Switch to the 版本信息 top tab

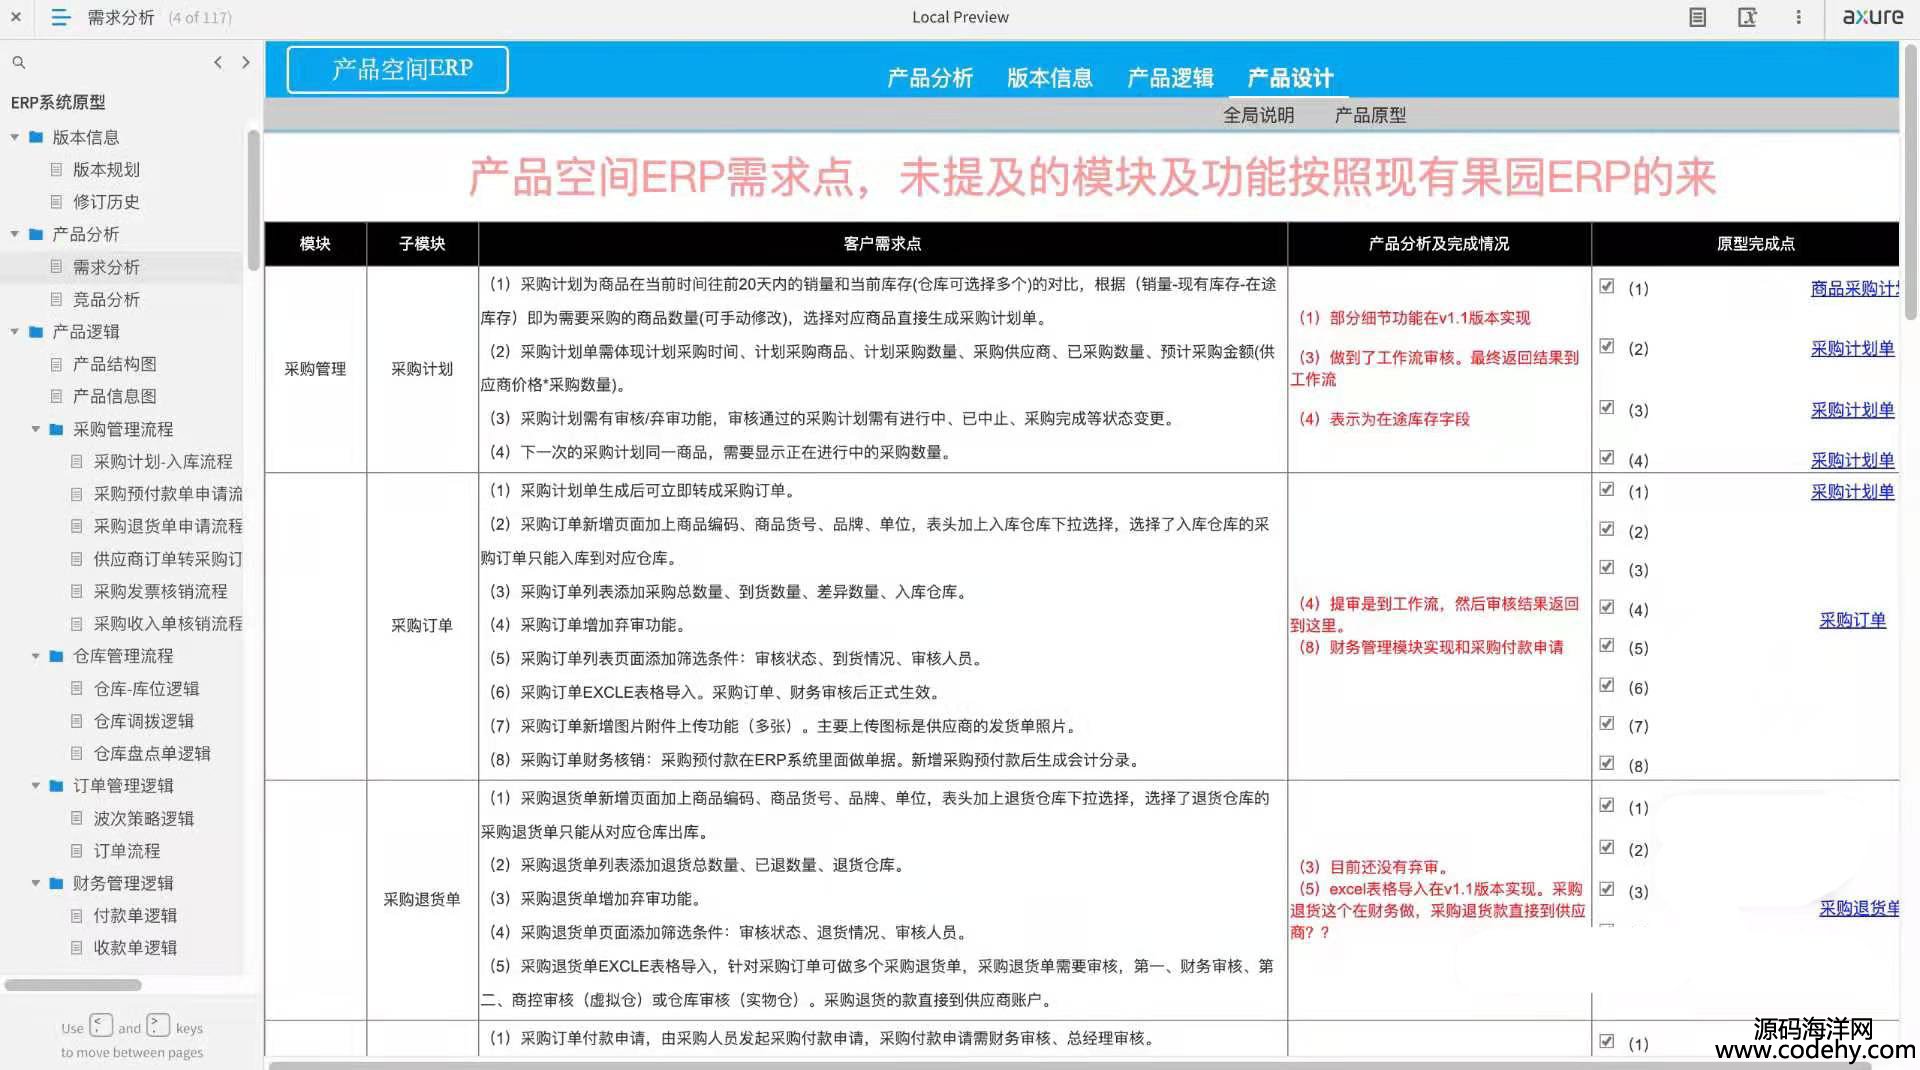coord(1050,78)
